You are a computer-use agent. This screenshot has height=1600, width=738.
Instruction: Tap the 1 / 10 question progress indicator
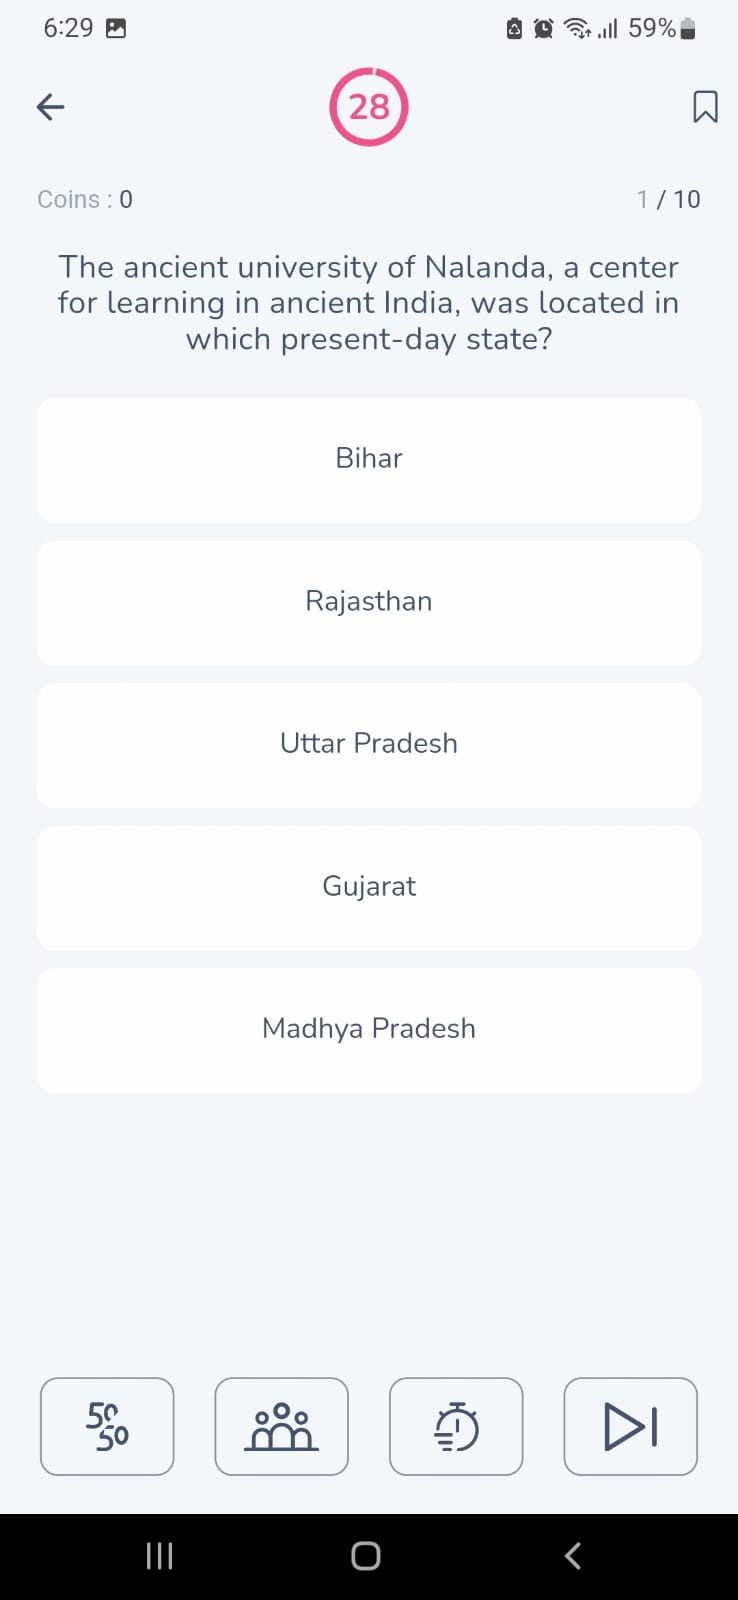pos(668,199)
